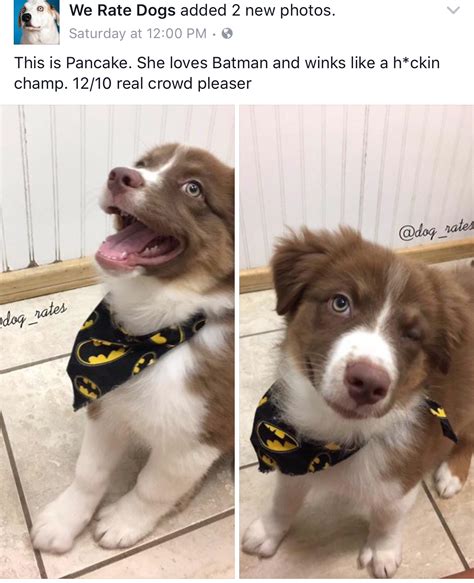The image size is (474, 583).
Task: Click the globe public privacy icon
Action: pos(227,34)
